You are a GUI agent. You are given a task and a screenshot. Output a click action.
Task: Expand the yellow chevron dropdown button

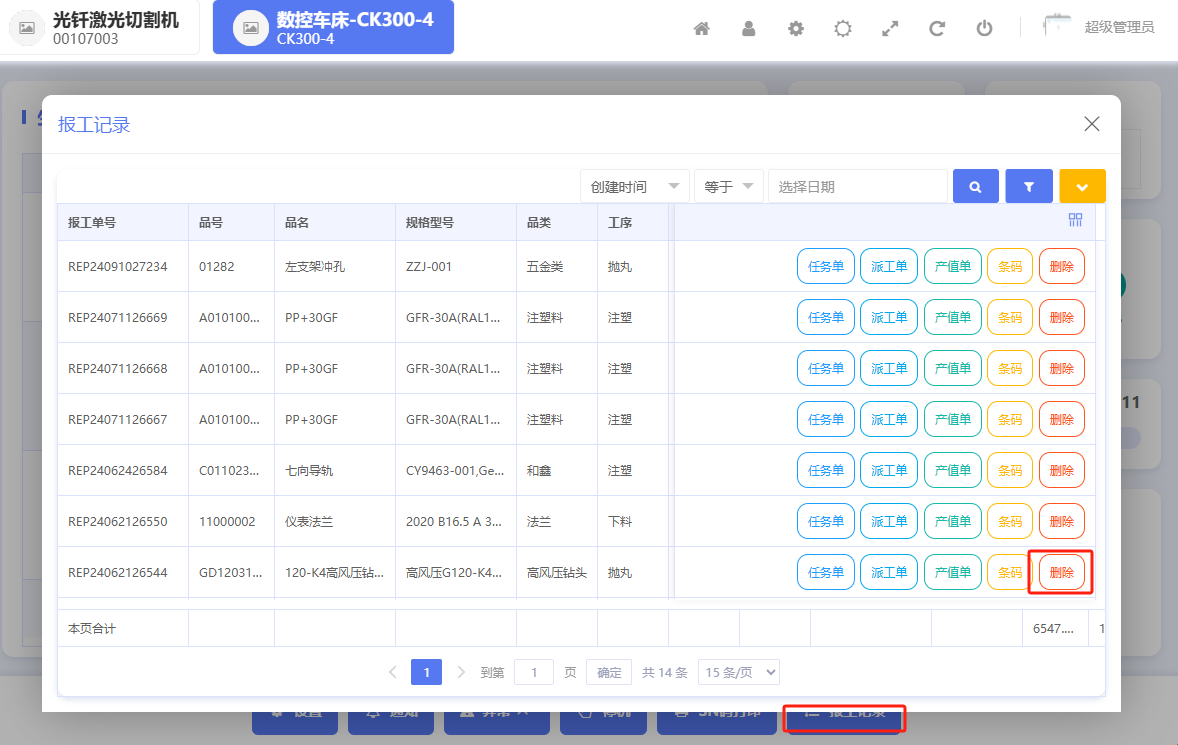(1082, 186)
